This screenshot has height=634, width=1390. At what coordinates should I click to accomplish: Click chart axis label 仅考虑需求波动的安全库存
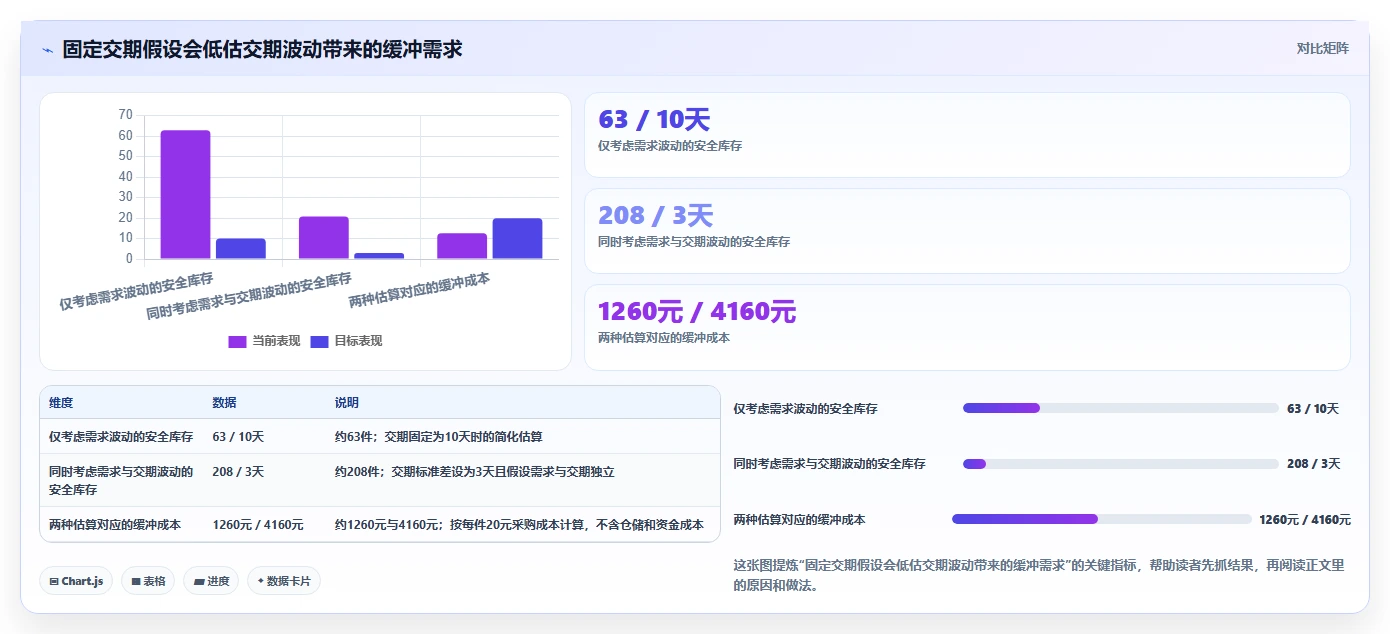point(136,291)
